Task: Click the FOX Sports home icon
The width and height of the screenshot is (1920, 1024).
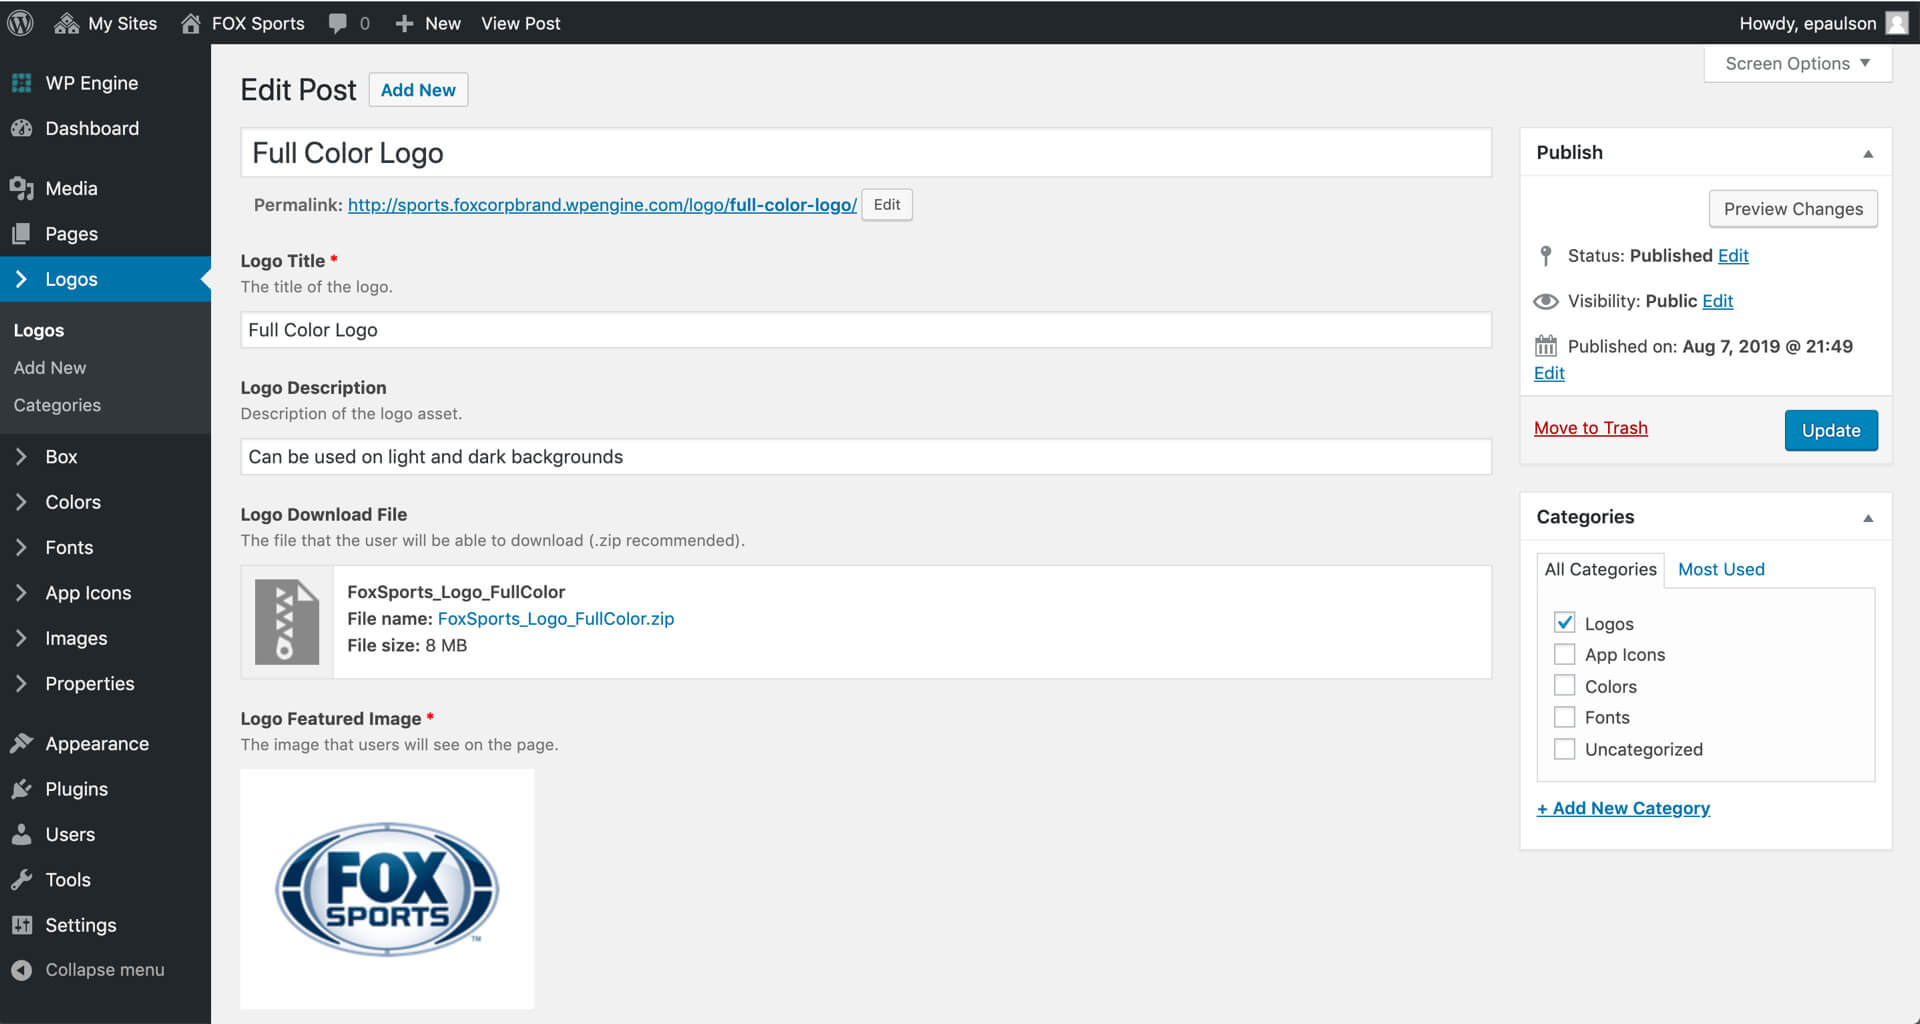Action: tap(190, 23)
